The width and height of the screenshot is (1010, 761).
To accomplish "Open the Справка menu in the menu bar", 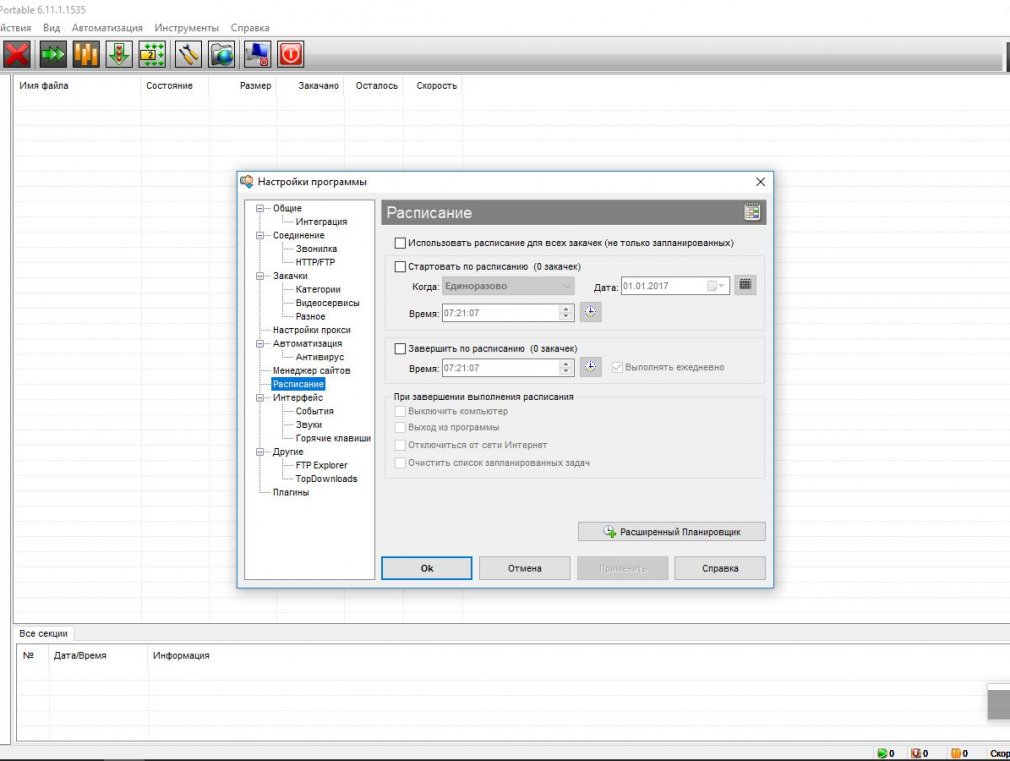I will click(250, 28).
